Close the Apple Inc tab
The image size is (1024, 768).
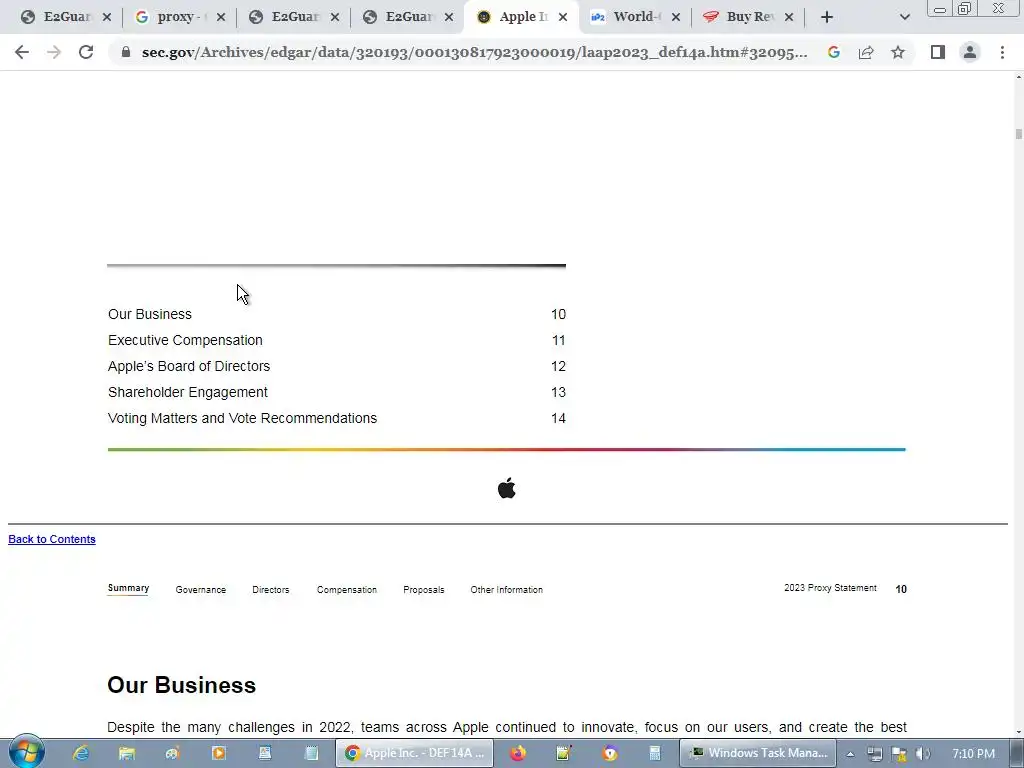pos(563,18)
